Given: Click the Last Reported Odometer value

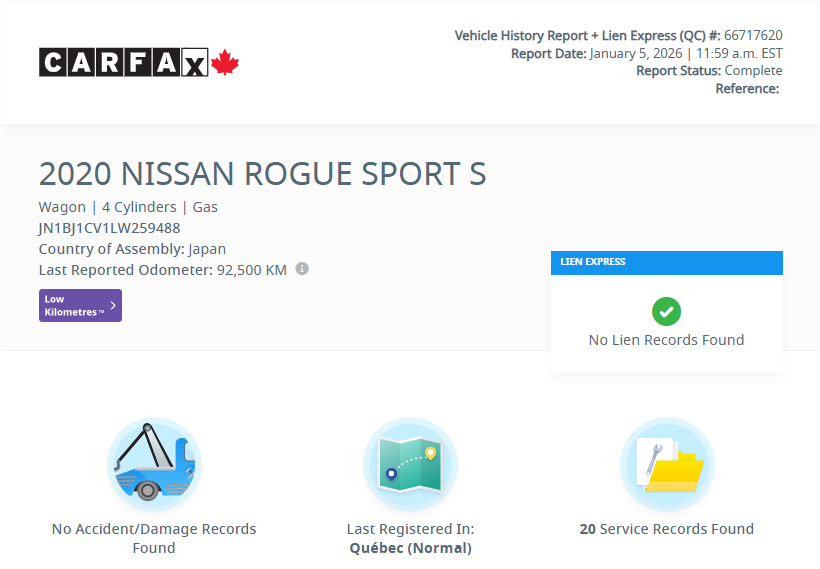Looking at the screenshot, I should pos(252,270).
